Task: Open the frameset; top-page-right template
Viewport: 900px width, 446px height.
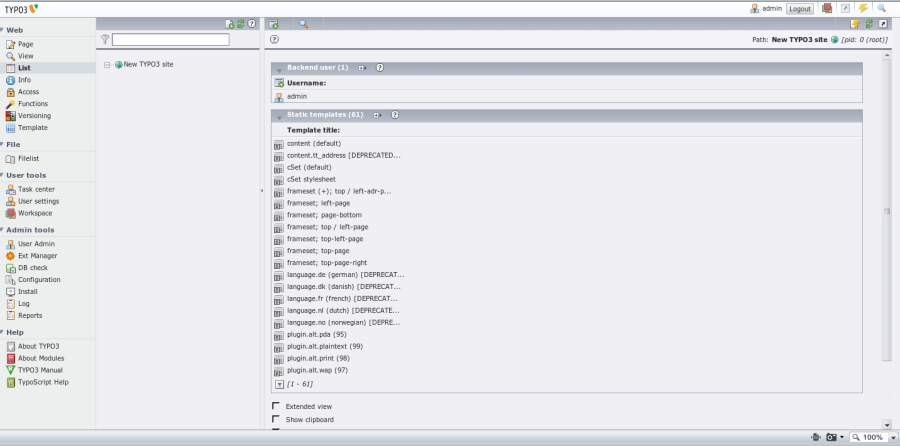Action: pos(327,262)
